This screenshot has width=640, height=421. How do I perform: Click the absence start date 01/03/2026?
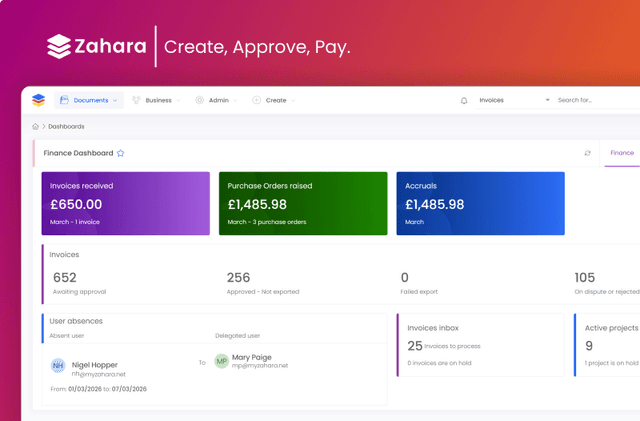[x=85, y=389]
